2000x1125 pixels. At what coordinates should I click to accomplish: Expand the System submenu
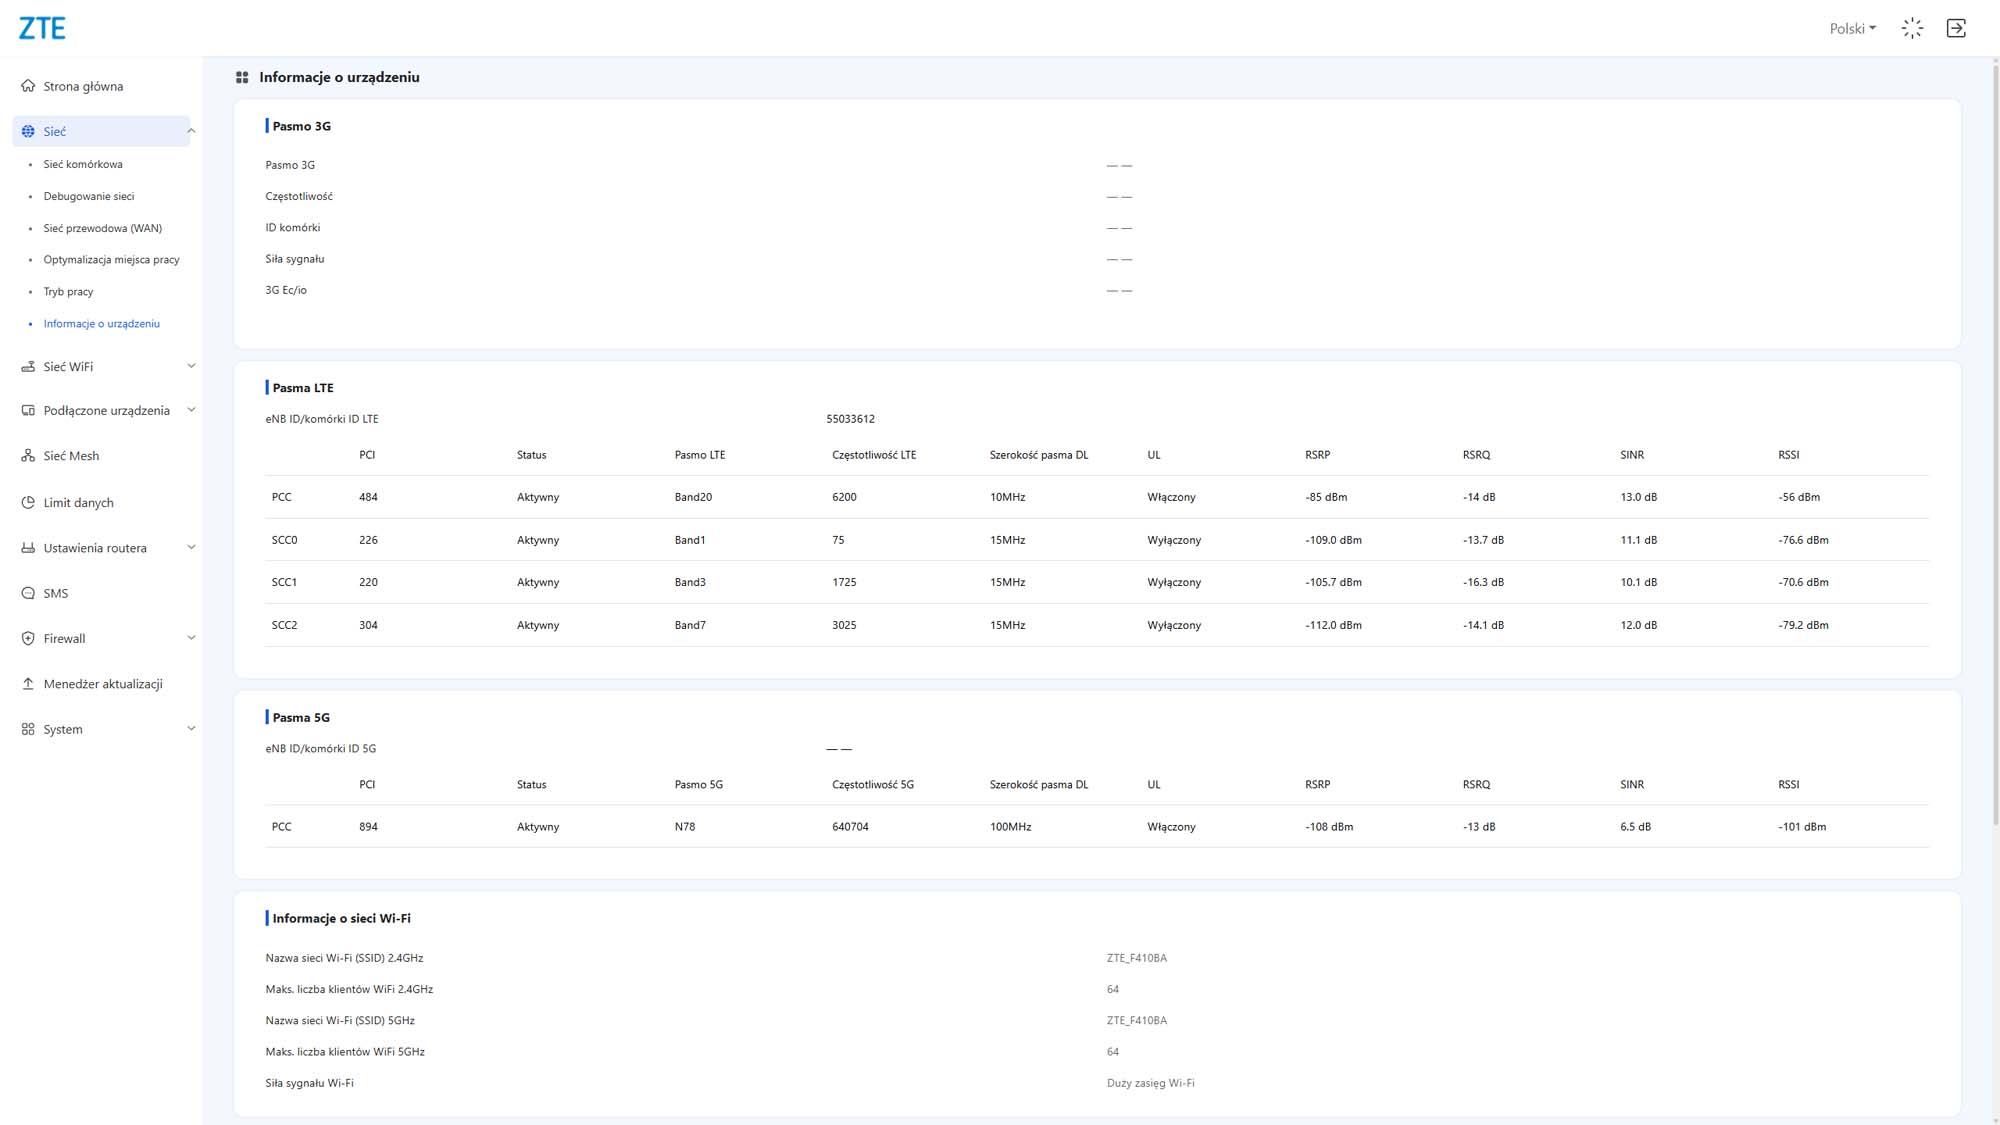point(191,729)
